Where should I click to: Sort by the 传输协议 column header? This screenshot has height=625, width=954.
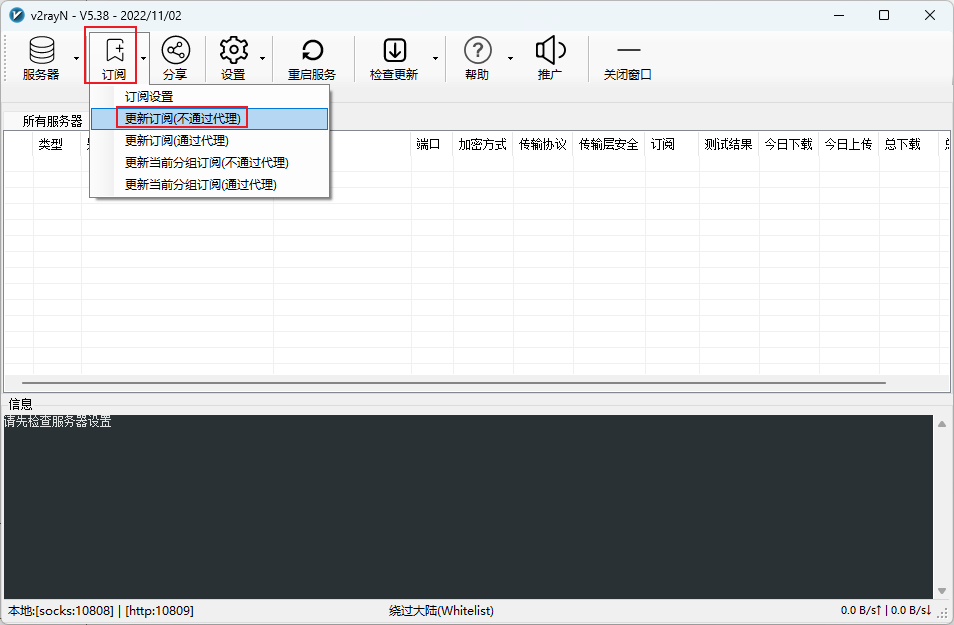click(x=543, y=144)
